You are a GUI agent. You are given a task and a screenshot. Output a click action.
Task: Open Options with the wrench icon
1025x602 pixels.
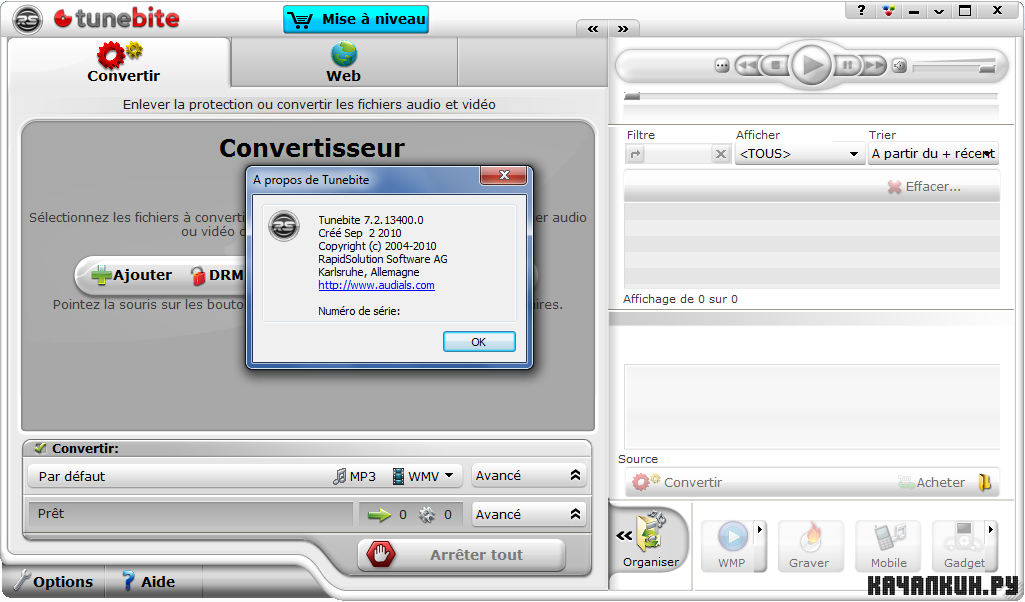54,581
